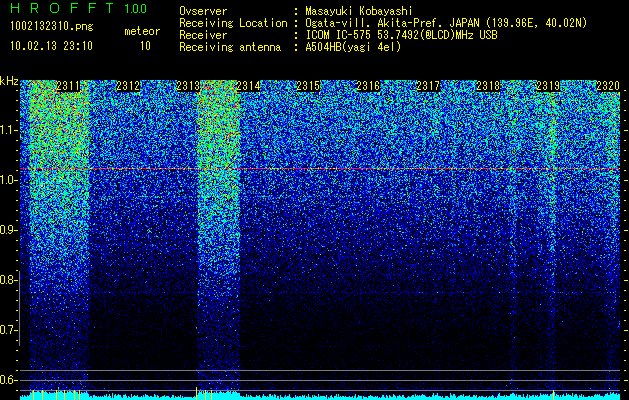
Task: Click the meteor count value 10
Action: pos(145,46)
